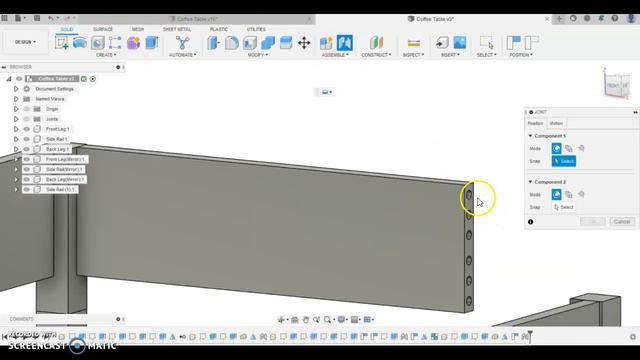
Task: Switch to the SURFACE tab
Action: (x=103, y=29)
